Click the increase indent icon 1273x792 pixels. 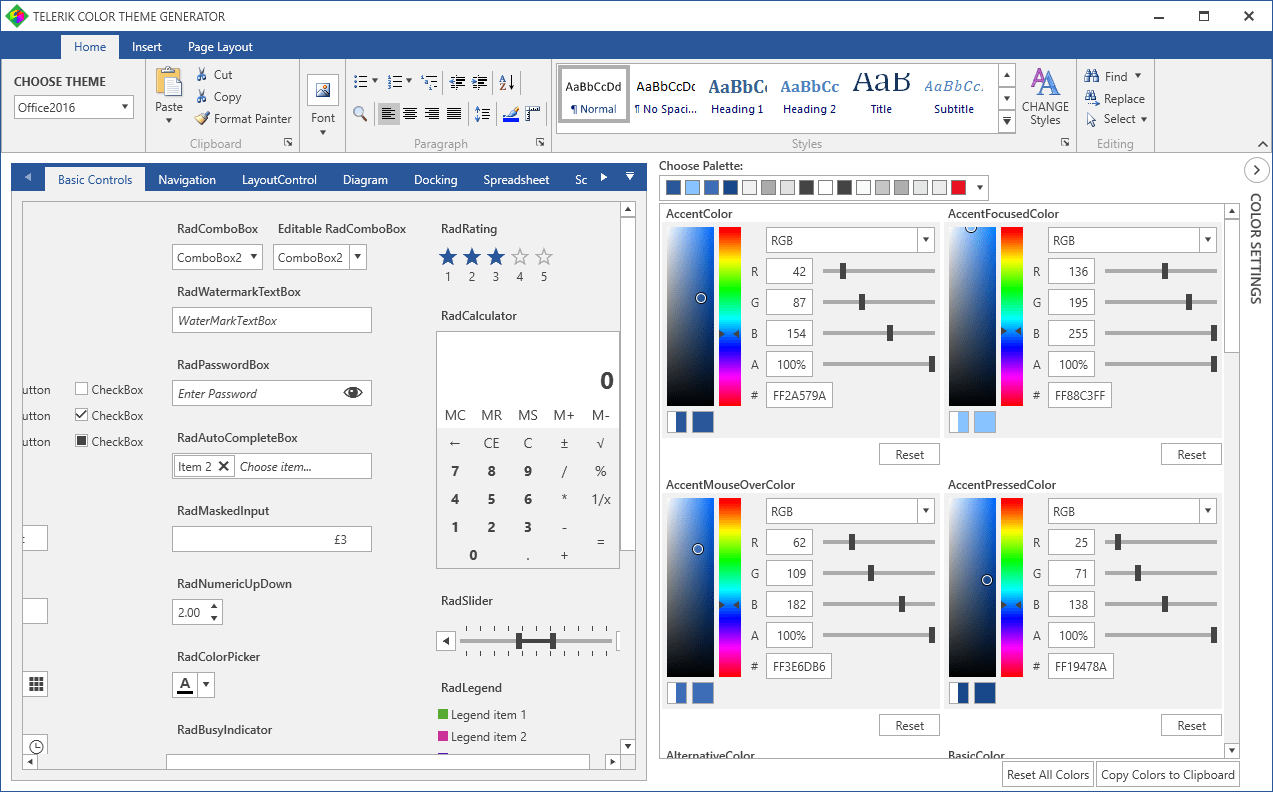(x=480, y=83)
